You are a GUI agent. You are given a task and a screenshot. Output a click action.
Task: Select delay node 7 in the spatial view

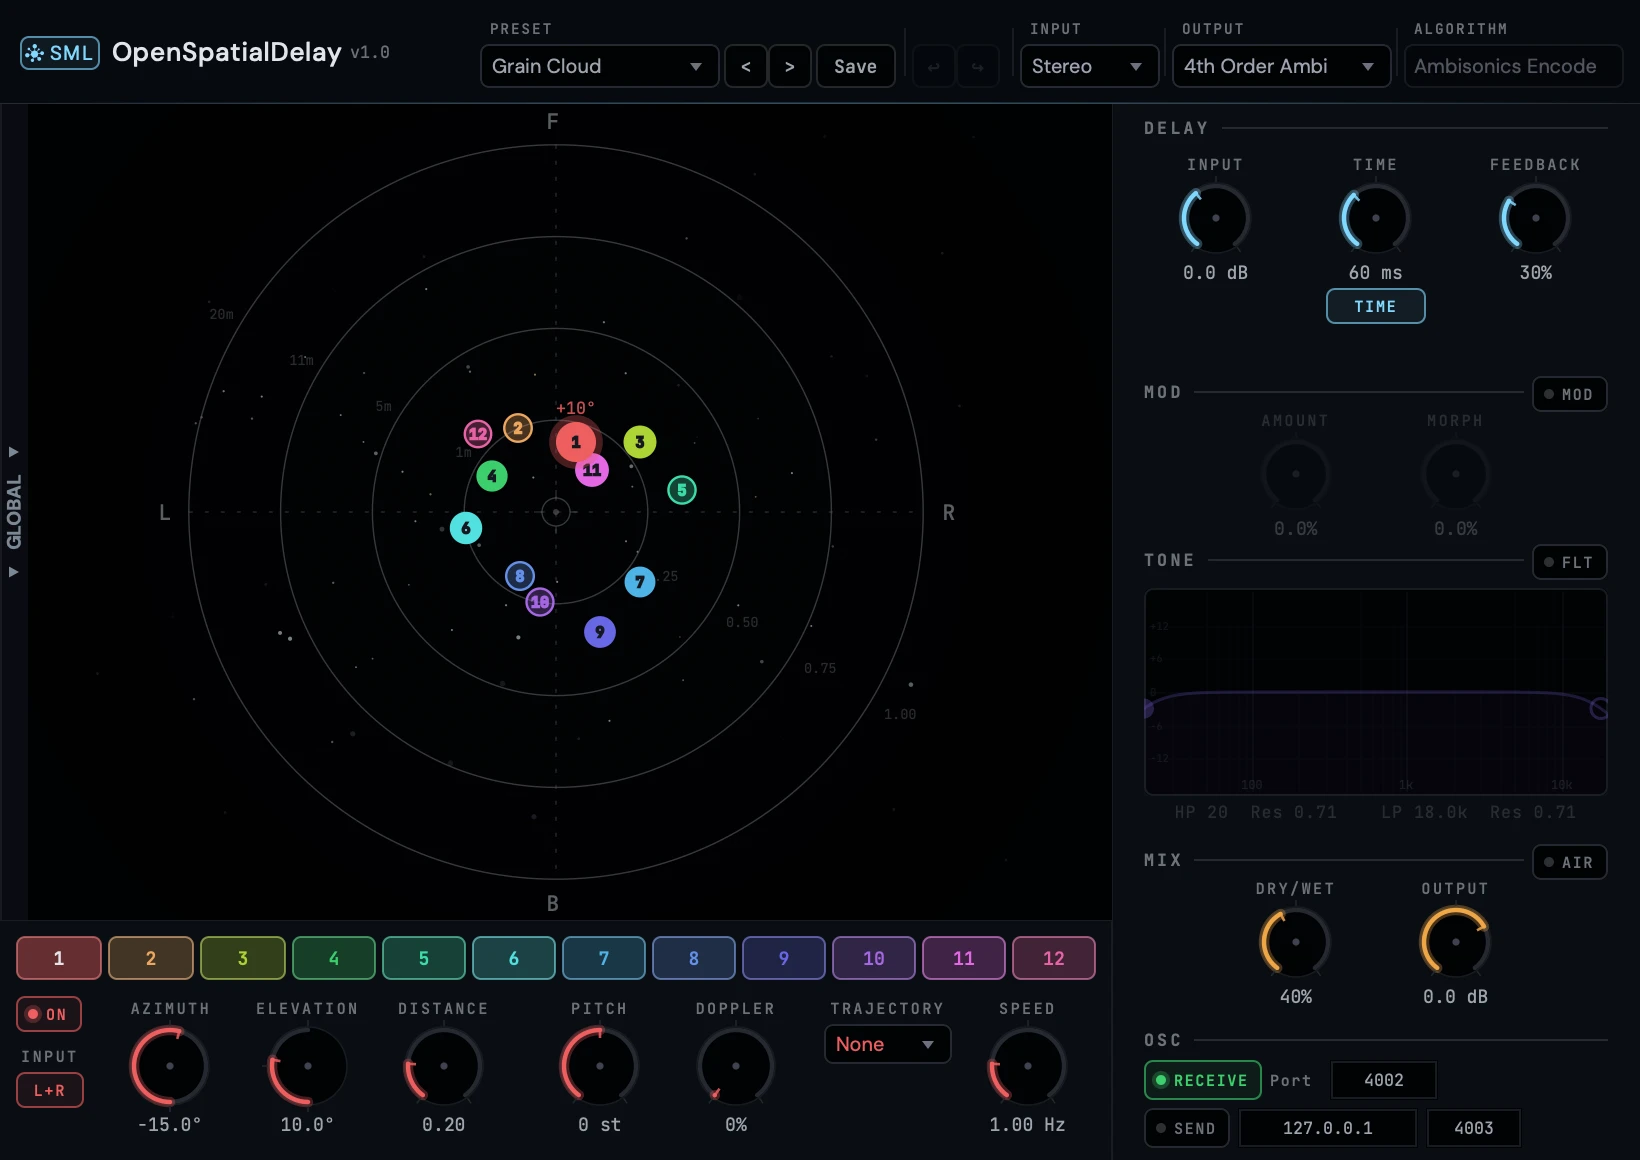pos(640,582)
